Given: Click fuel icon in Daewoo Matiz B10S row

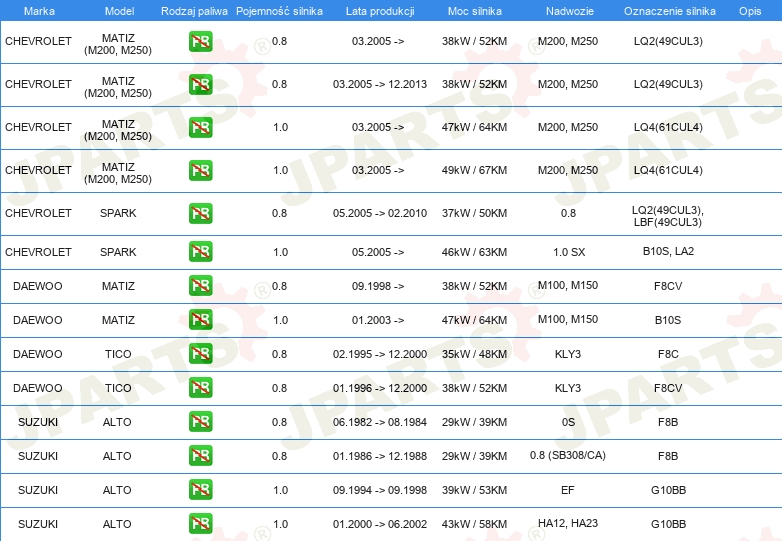Looking at the screenshot, I should (200, 320).
